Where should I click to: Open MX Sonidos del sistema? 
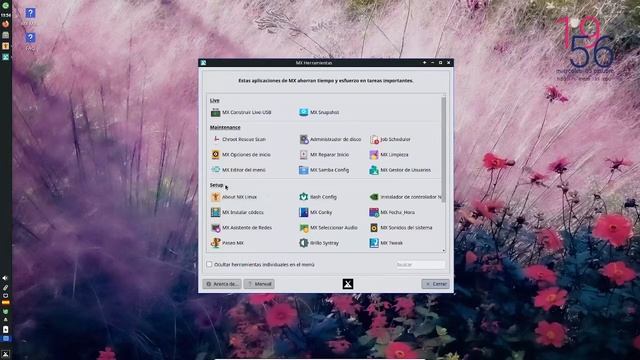point(401,228)
